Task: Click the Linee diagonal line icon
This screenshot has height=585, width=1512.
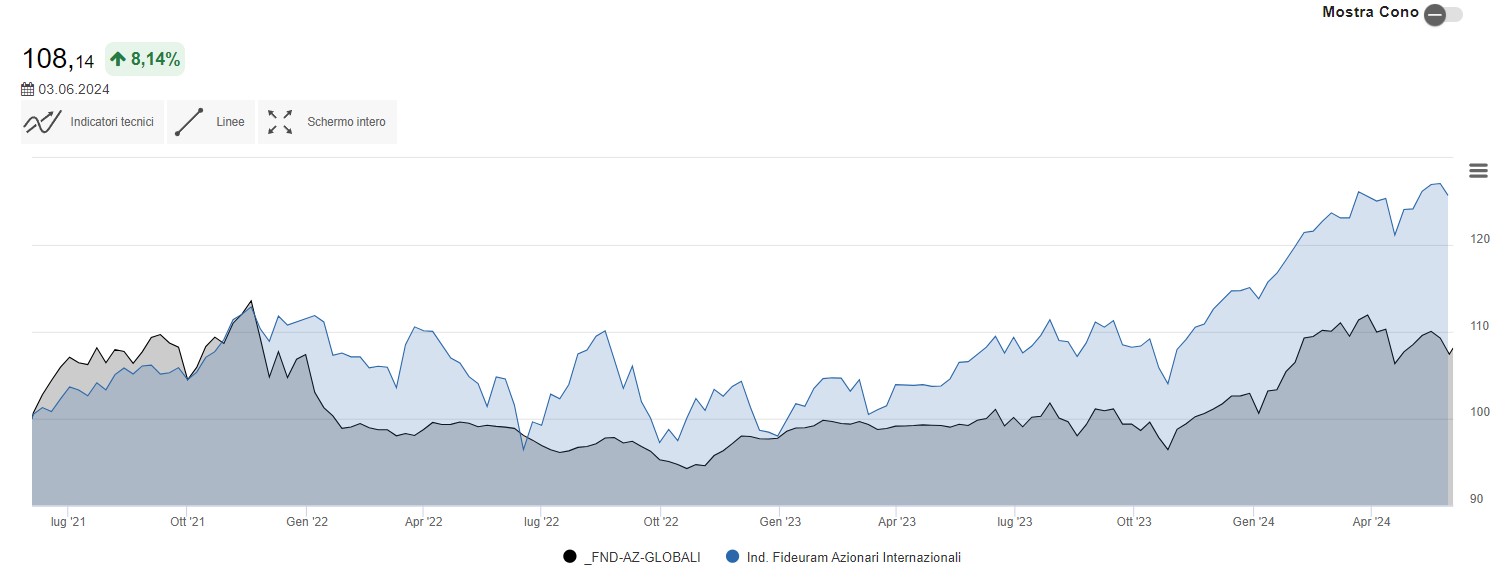Action: tap(189, 122)
